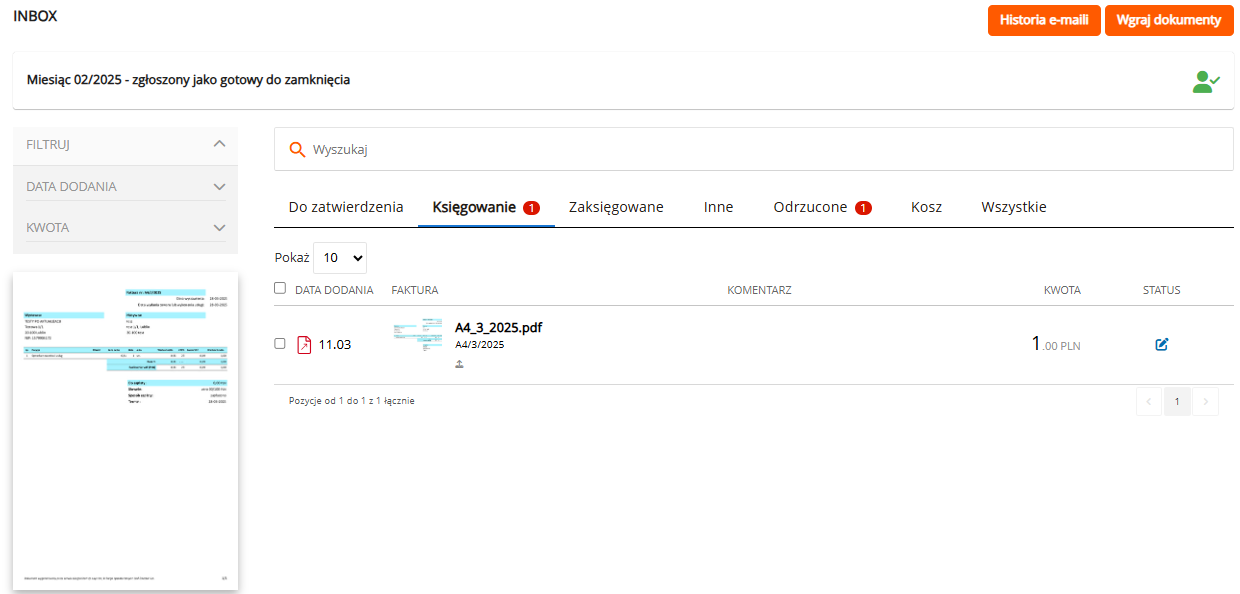Click the Wgraj dokumenty button

(1168, 20)
